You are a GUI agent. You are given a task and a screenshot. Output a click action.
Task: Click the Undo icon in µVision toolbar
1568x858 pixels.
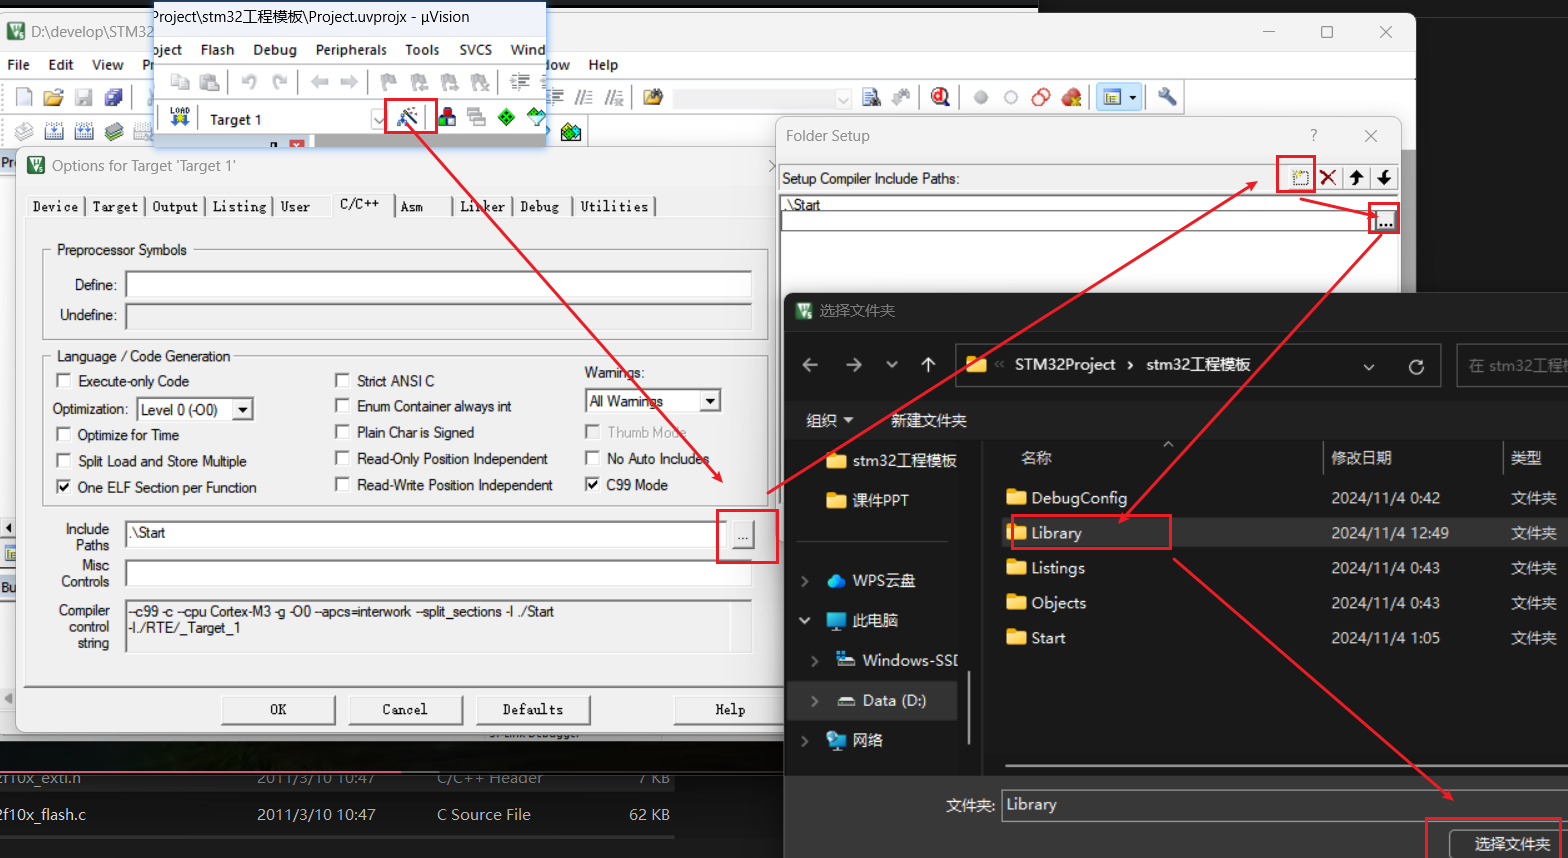pyautogui.click(x=249, y=82)
